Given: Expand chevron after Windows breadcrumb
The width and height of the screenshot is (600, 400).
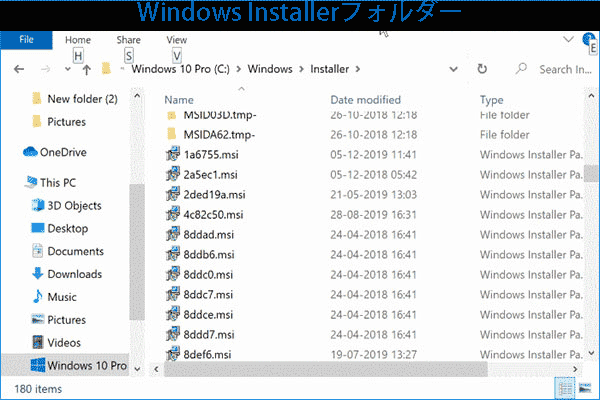Looking at the screenshot, I should pos(302,69).
